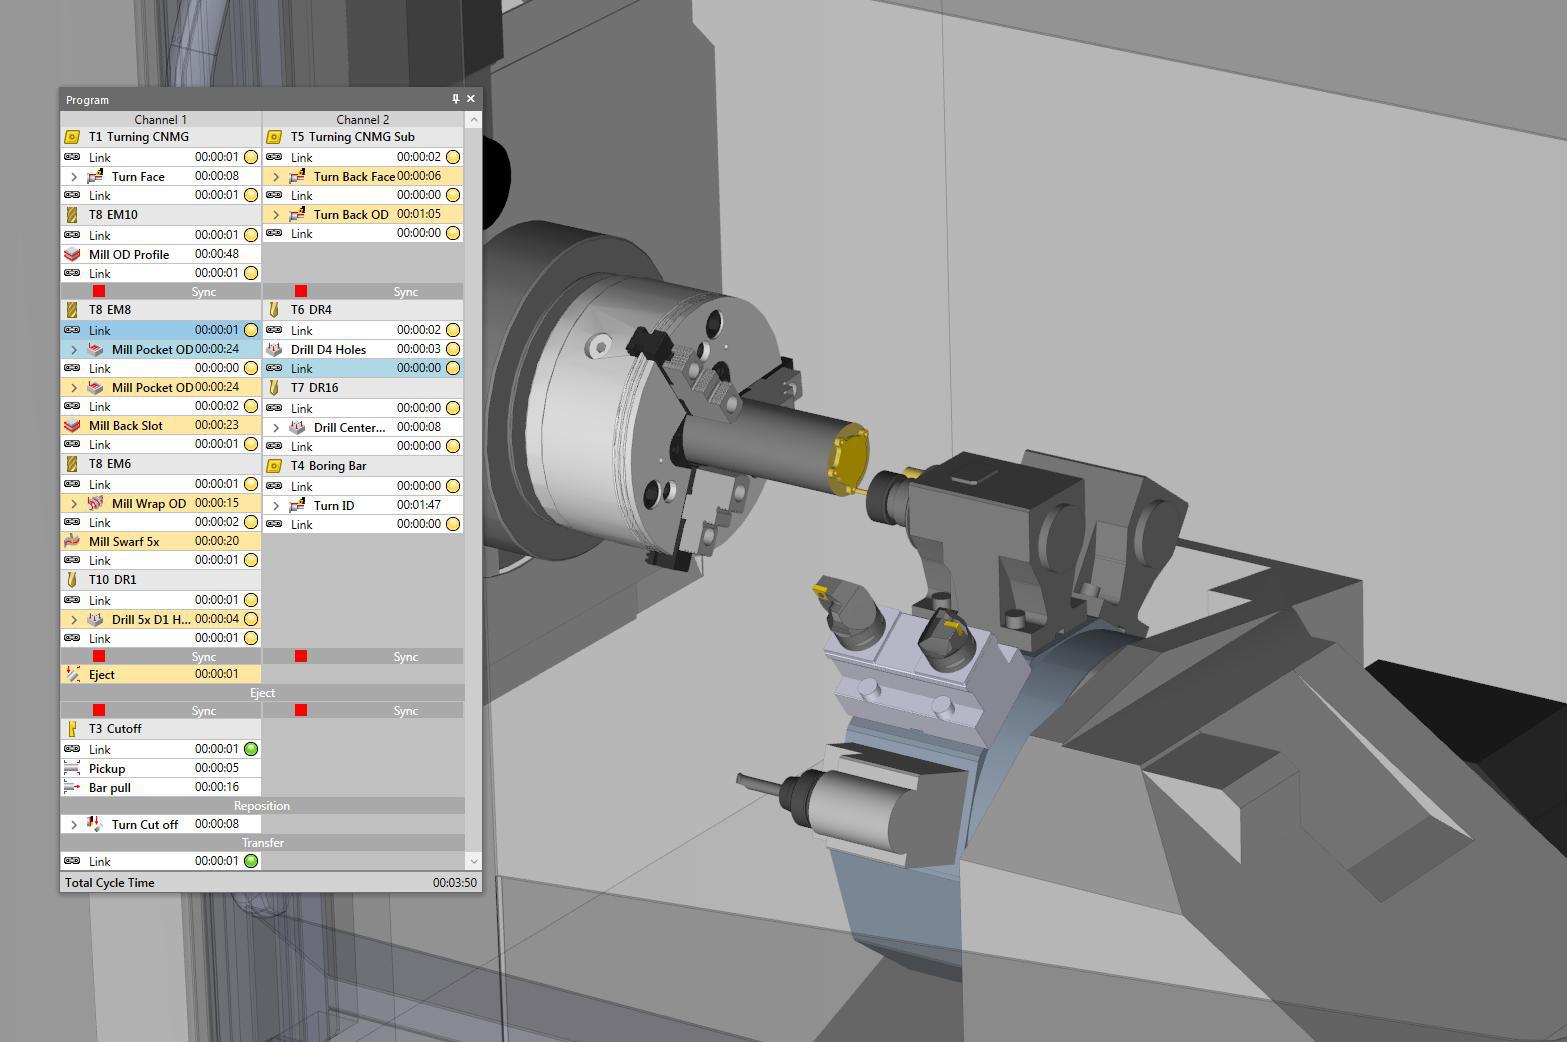Click the Mill OD Profile operation icon

point(72,254)
